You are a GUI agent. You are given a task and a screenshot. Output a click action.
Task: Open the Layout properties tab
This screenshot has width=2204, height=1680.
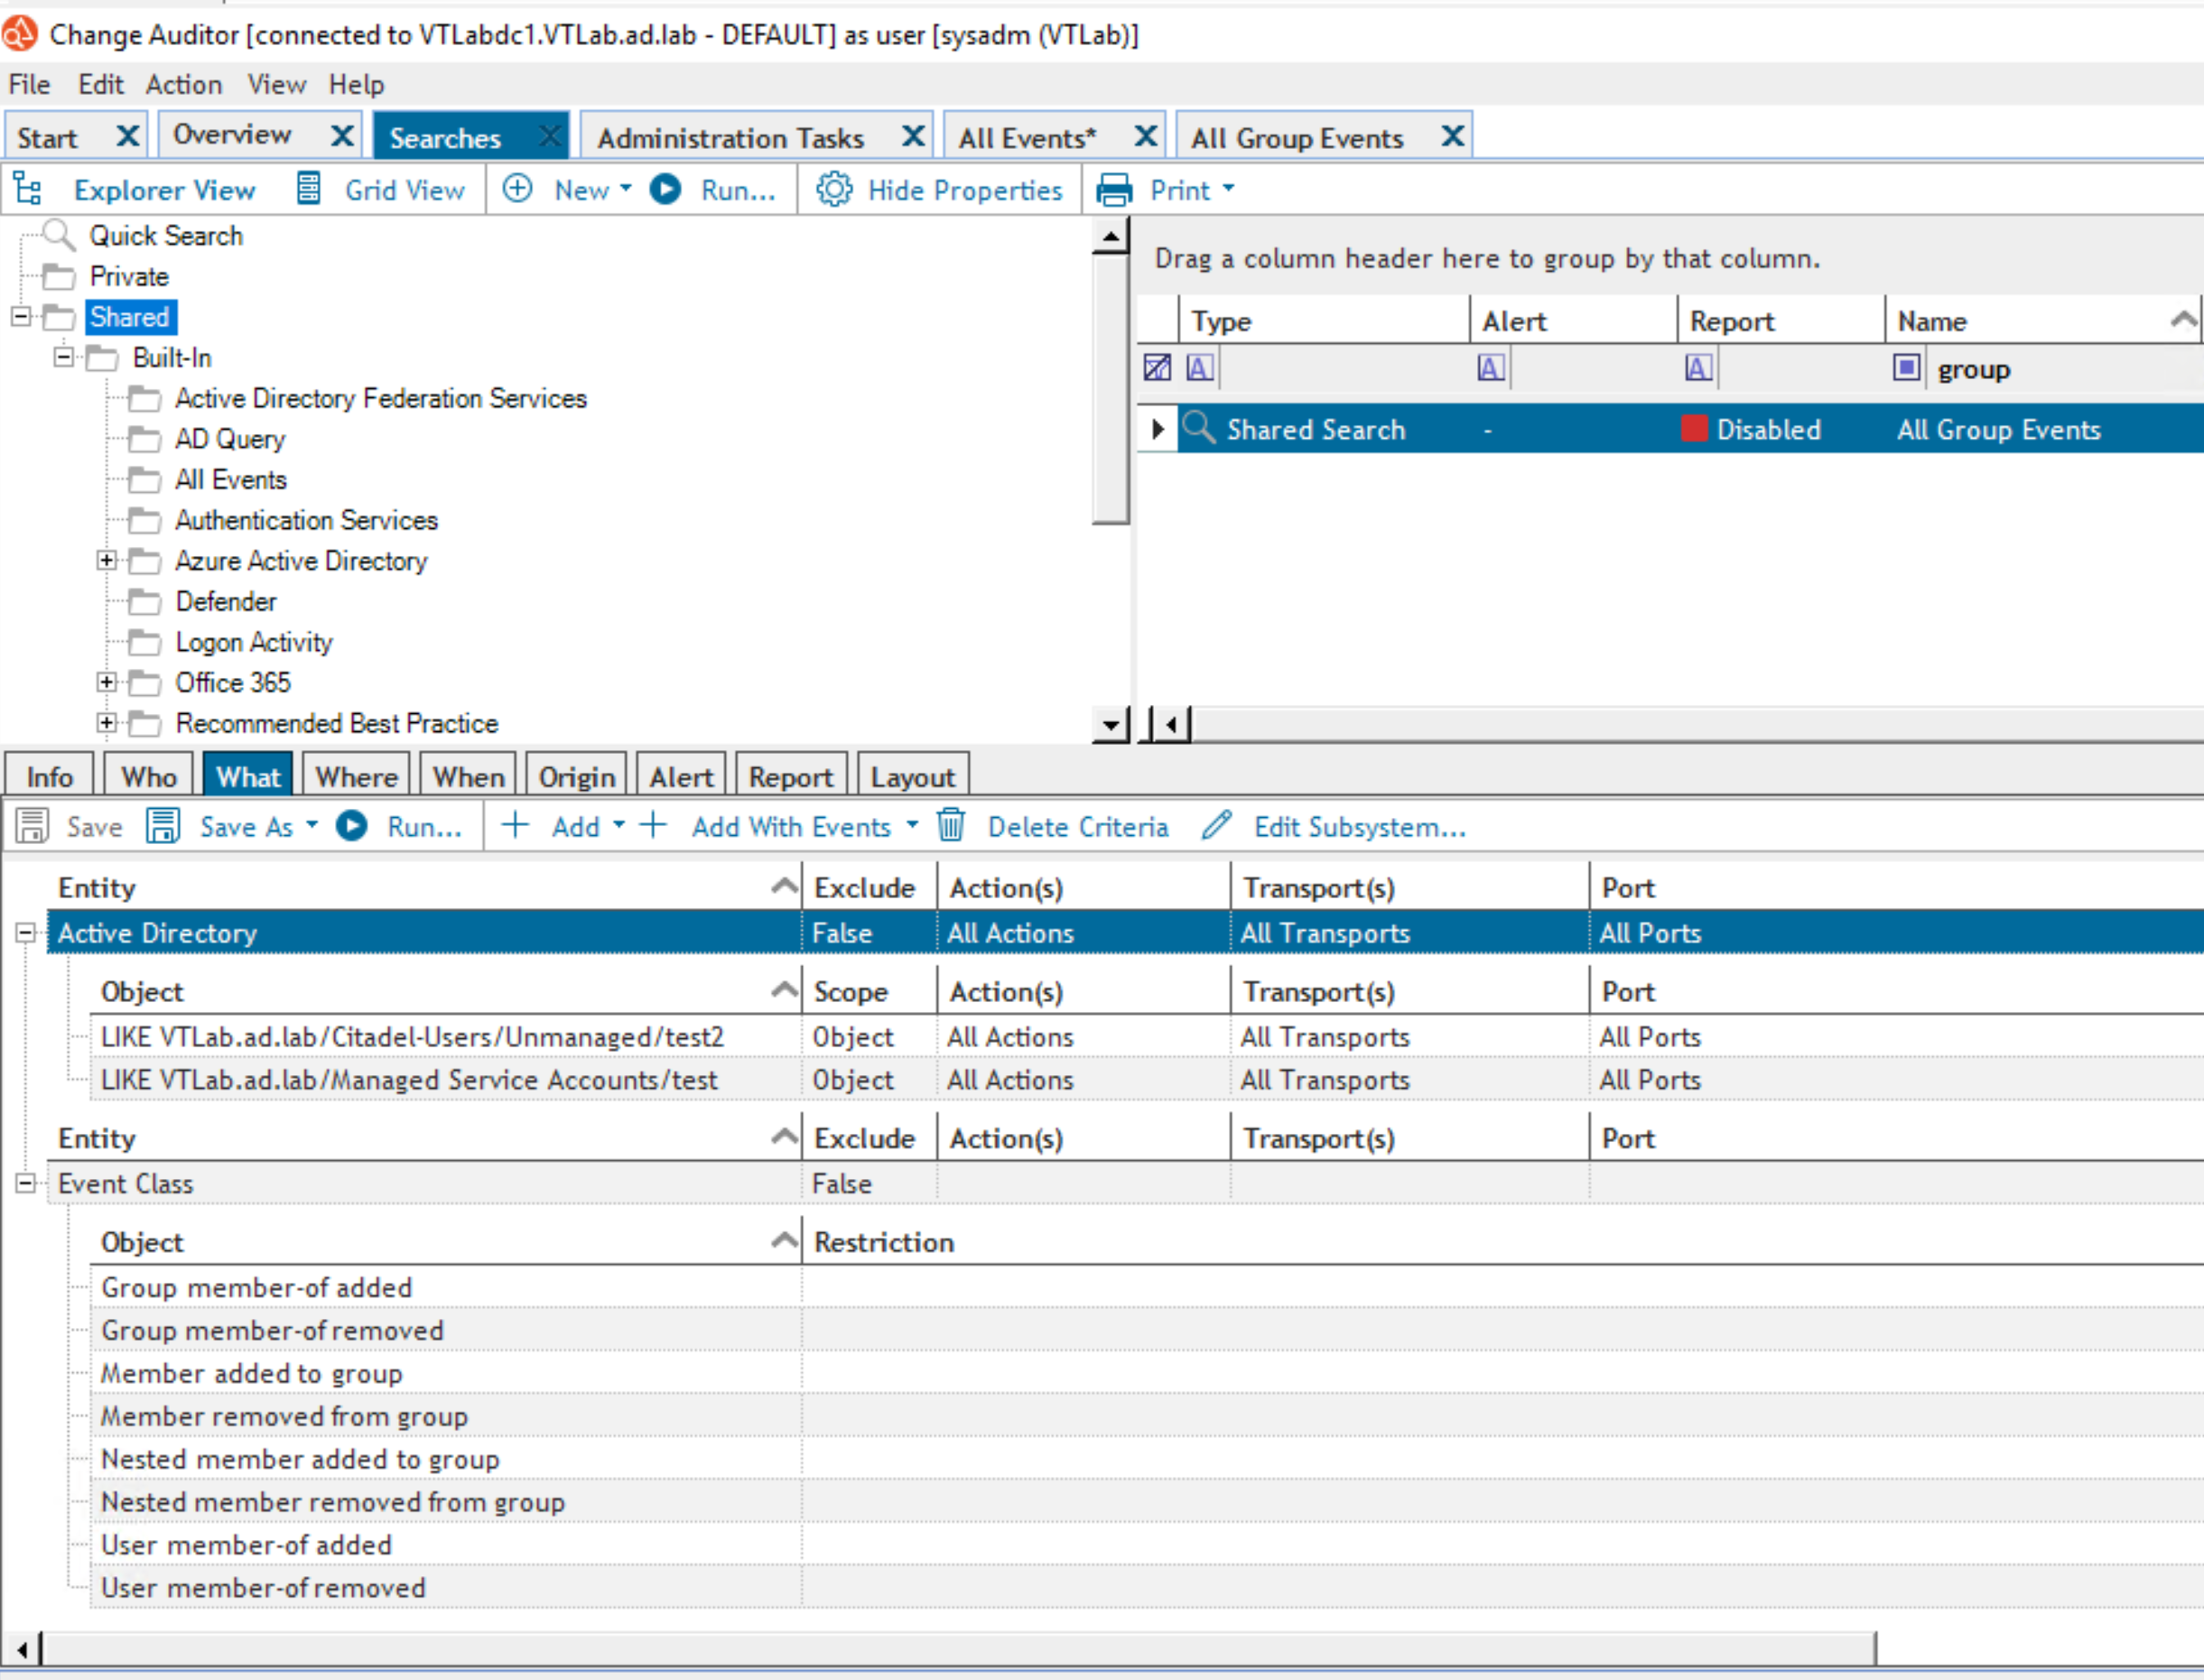[x=913, y=777]
